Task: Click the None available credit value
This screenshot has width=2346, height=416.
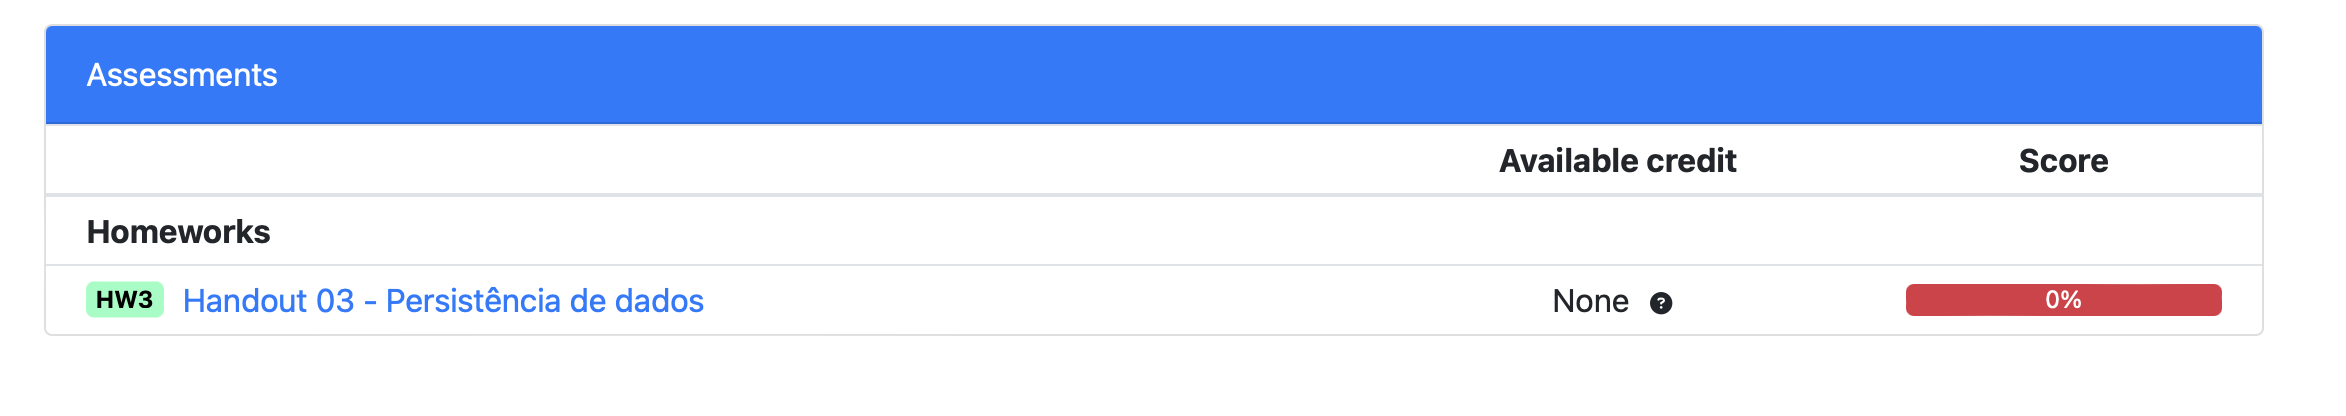Action: tap(1590, 301)
